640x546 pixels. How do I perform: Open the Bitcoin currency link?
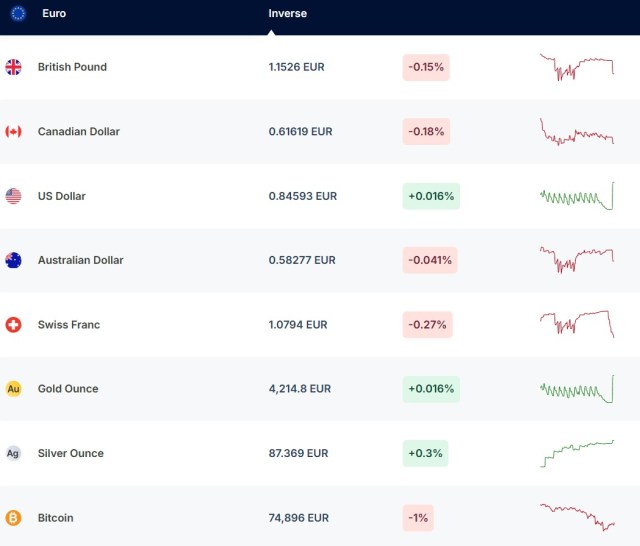click(x=55, y=518)
